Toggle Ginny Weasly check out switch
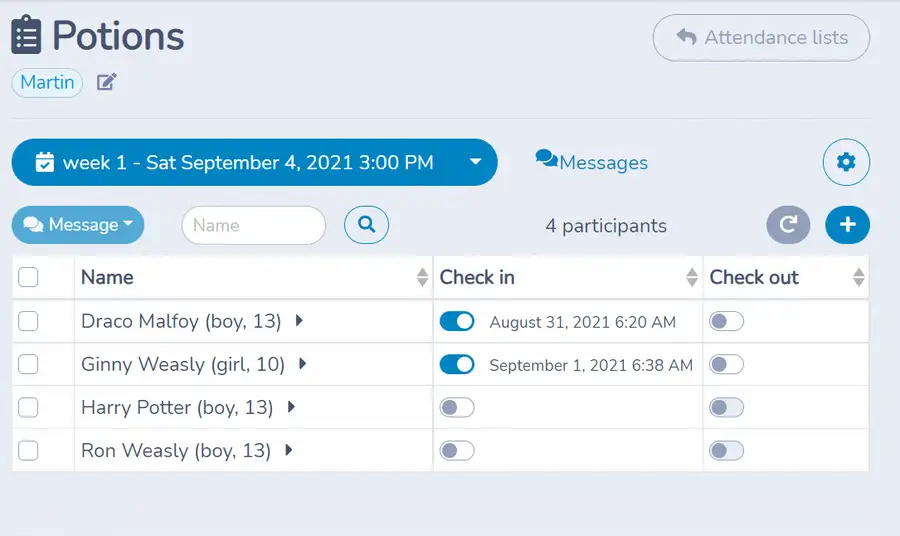The image size is (900, 536). click(x=727, y=364)
